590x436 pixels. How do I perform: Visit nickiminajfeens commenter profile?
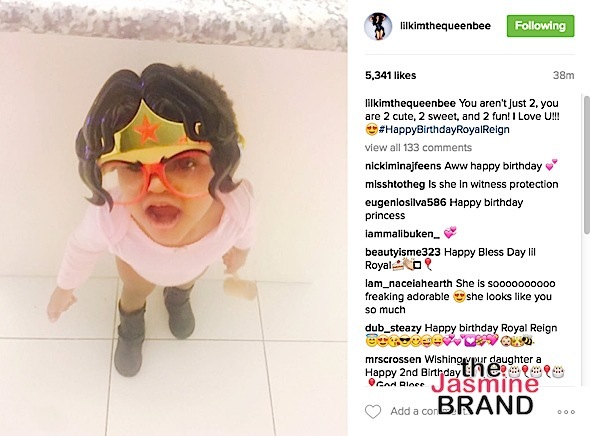click(403, 166)
